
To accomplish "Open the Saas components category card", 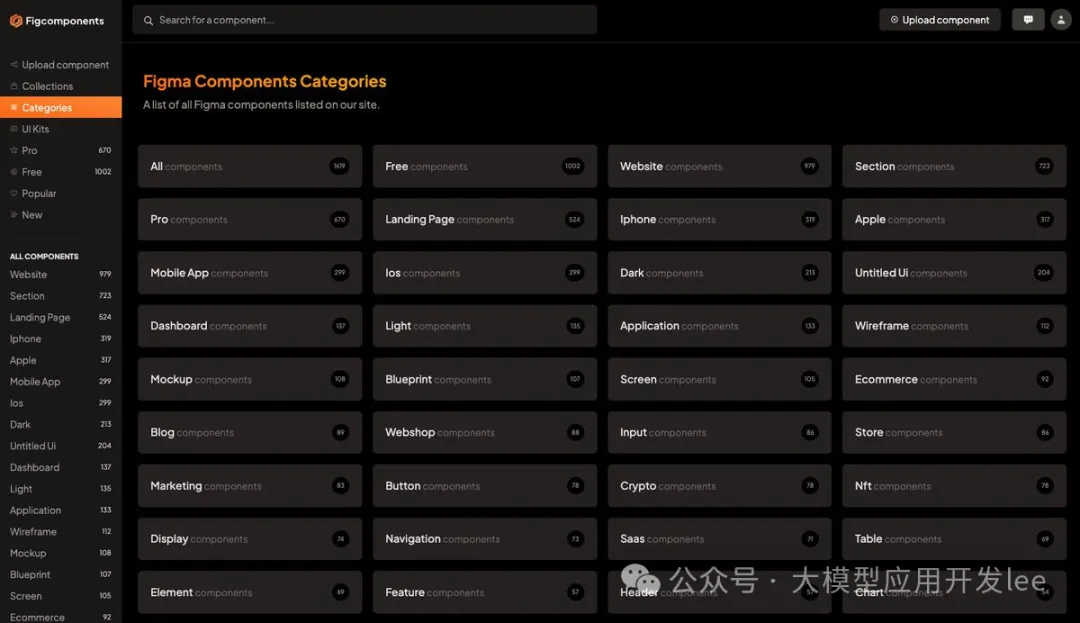I will [x=719, y=538].
